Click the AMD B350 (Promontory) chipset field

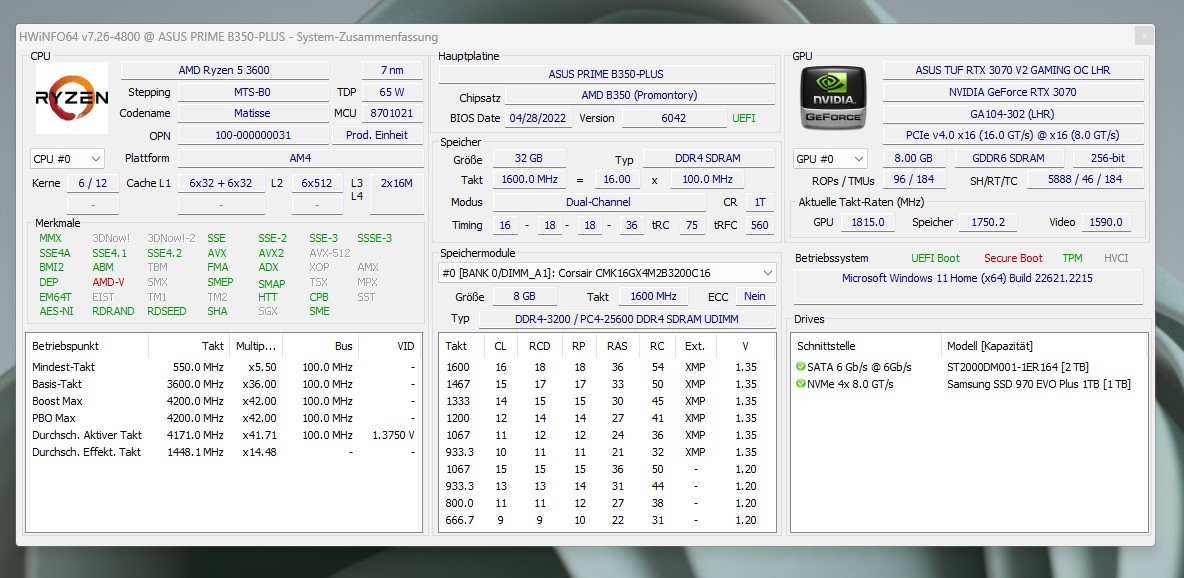click(x=640, y=96)
